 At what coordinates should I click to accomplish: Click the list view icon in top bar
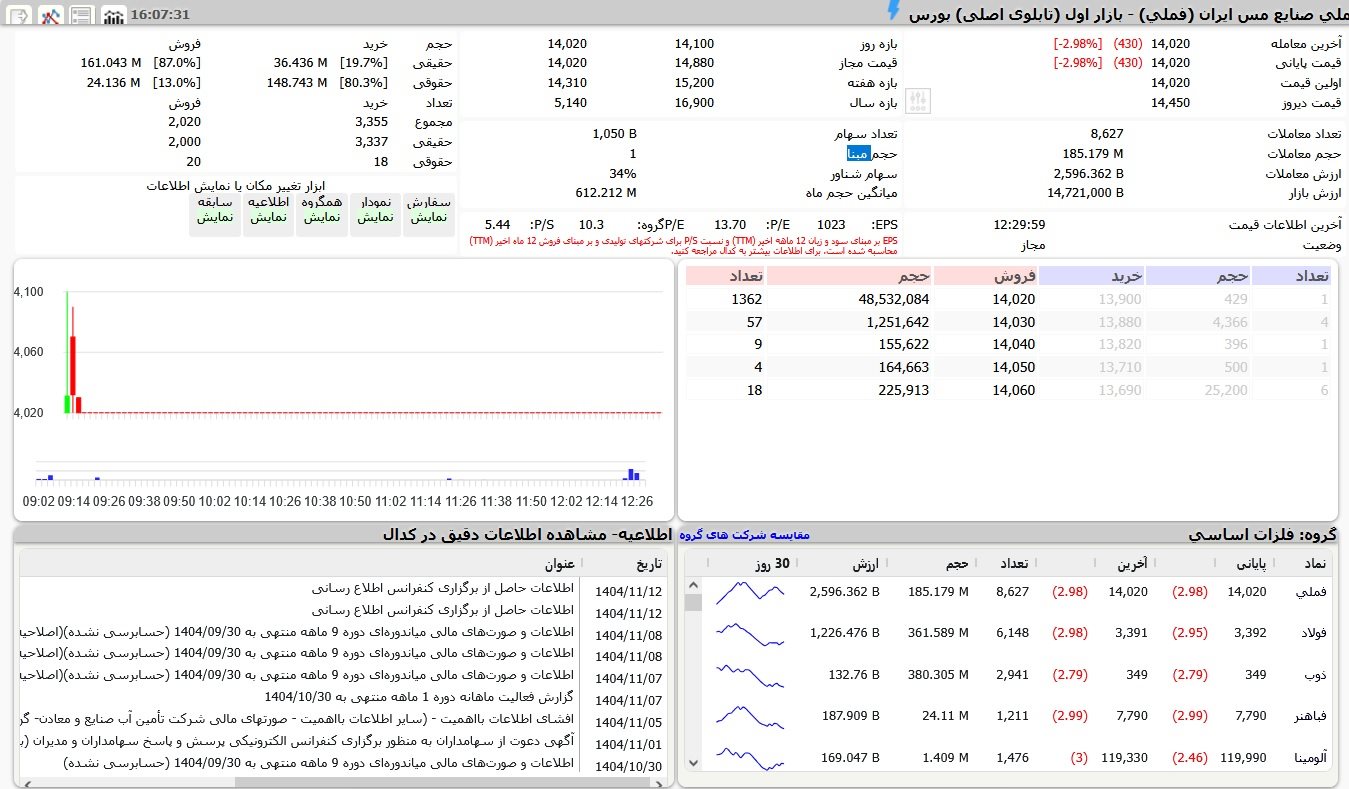82,14
